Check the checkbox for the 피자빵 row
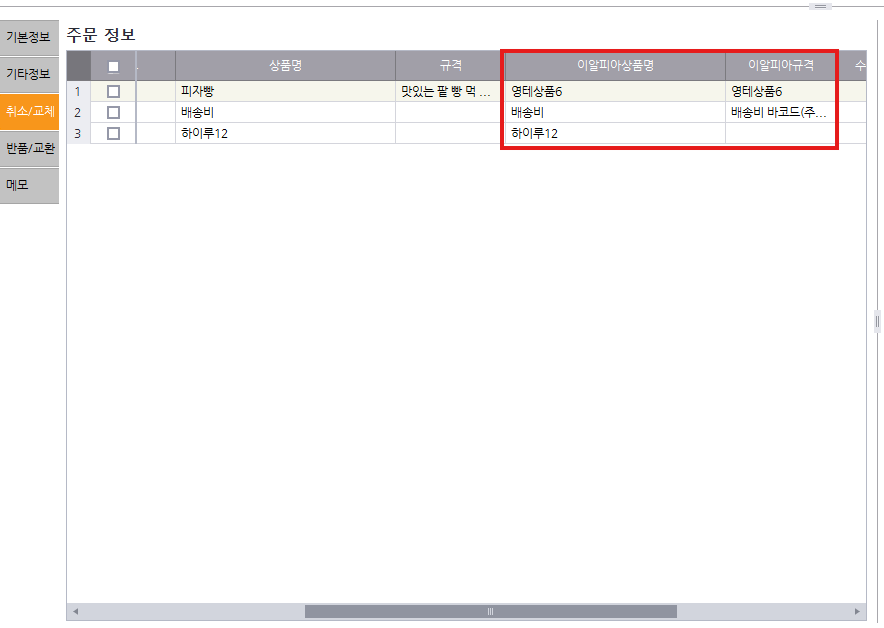Image resolution: width=884 pixels, height=628 pixels. [113, 91]
